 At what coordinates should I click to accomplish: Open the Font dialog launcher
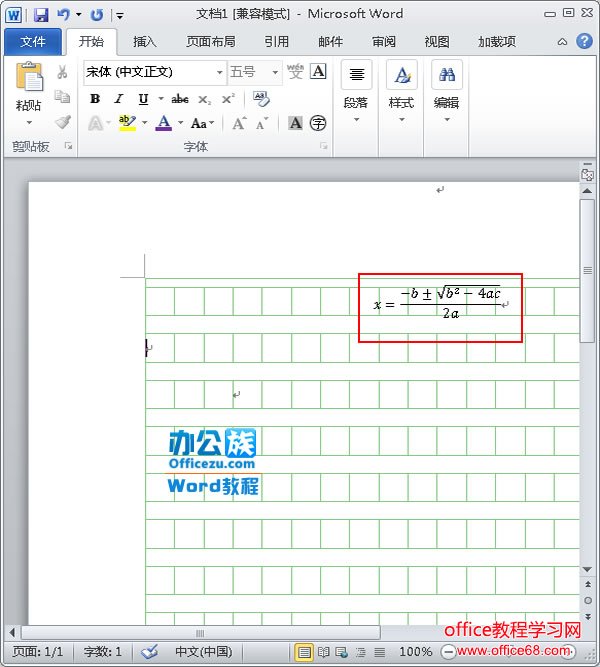(x=323, y=146)
